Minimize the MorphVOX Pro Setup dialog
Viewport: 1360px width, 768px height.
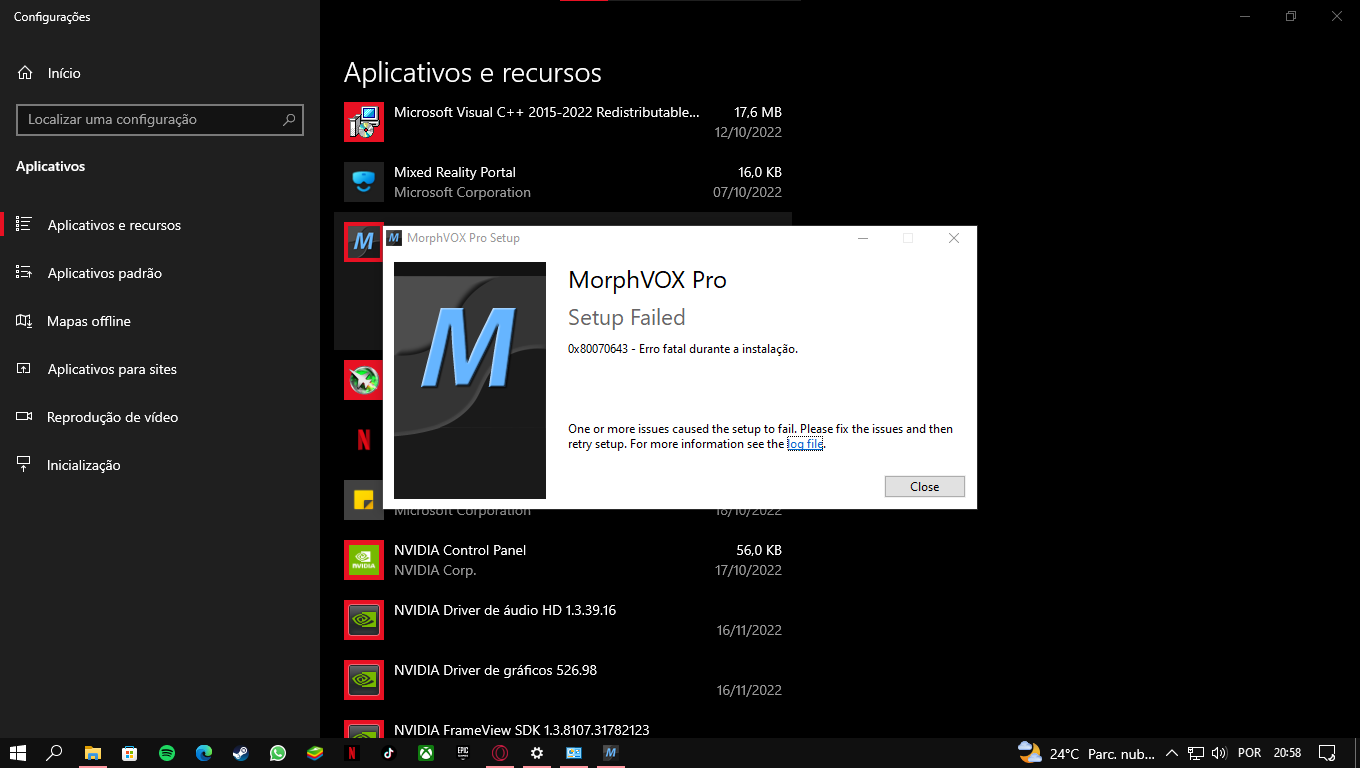[x=863, y=238]
